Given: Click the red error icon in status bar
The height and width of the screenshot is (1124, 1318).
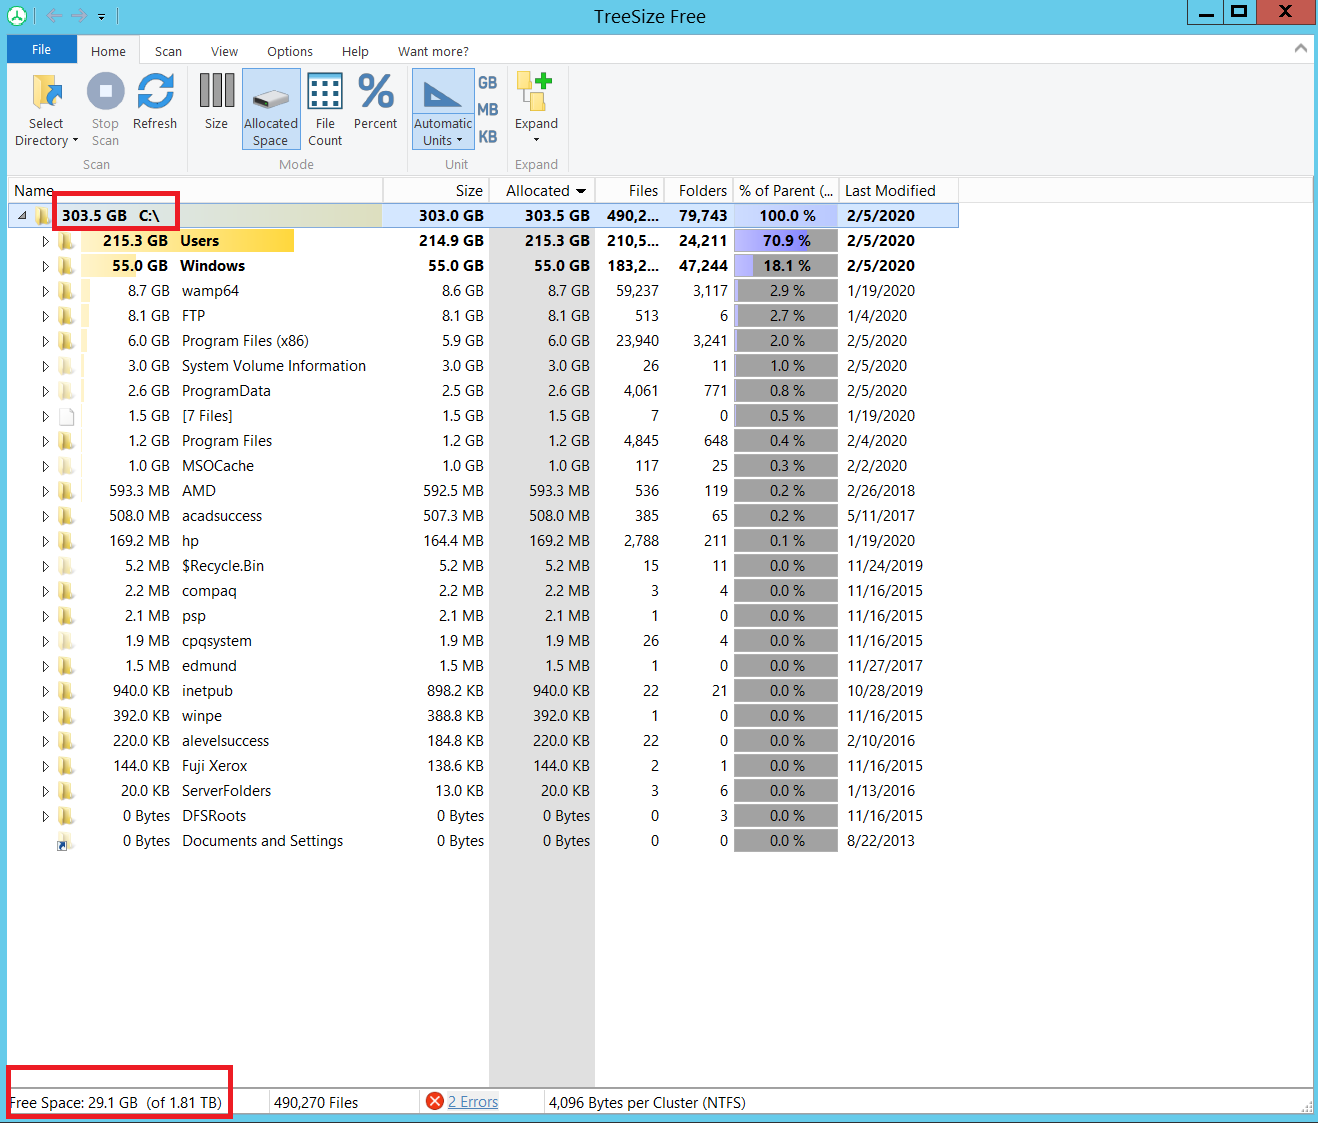Looking at the screenshot, I should 434,1101.
